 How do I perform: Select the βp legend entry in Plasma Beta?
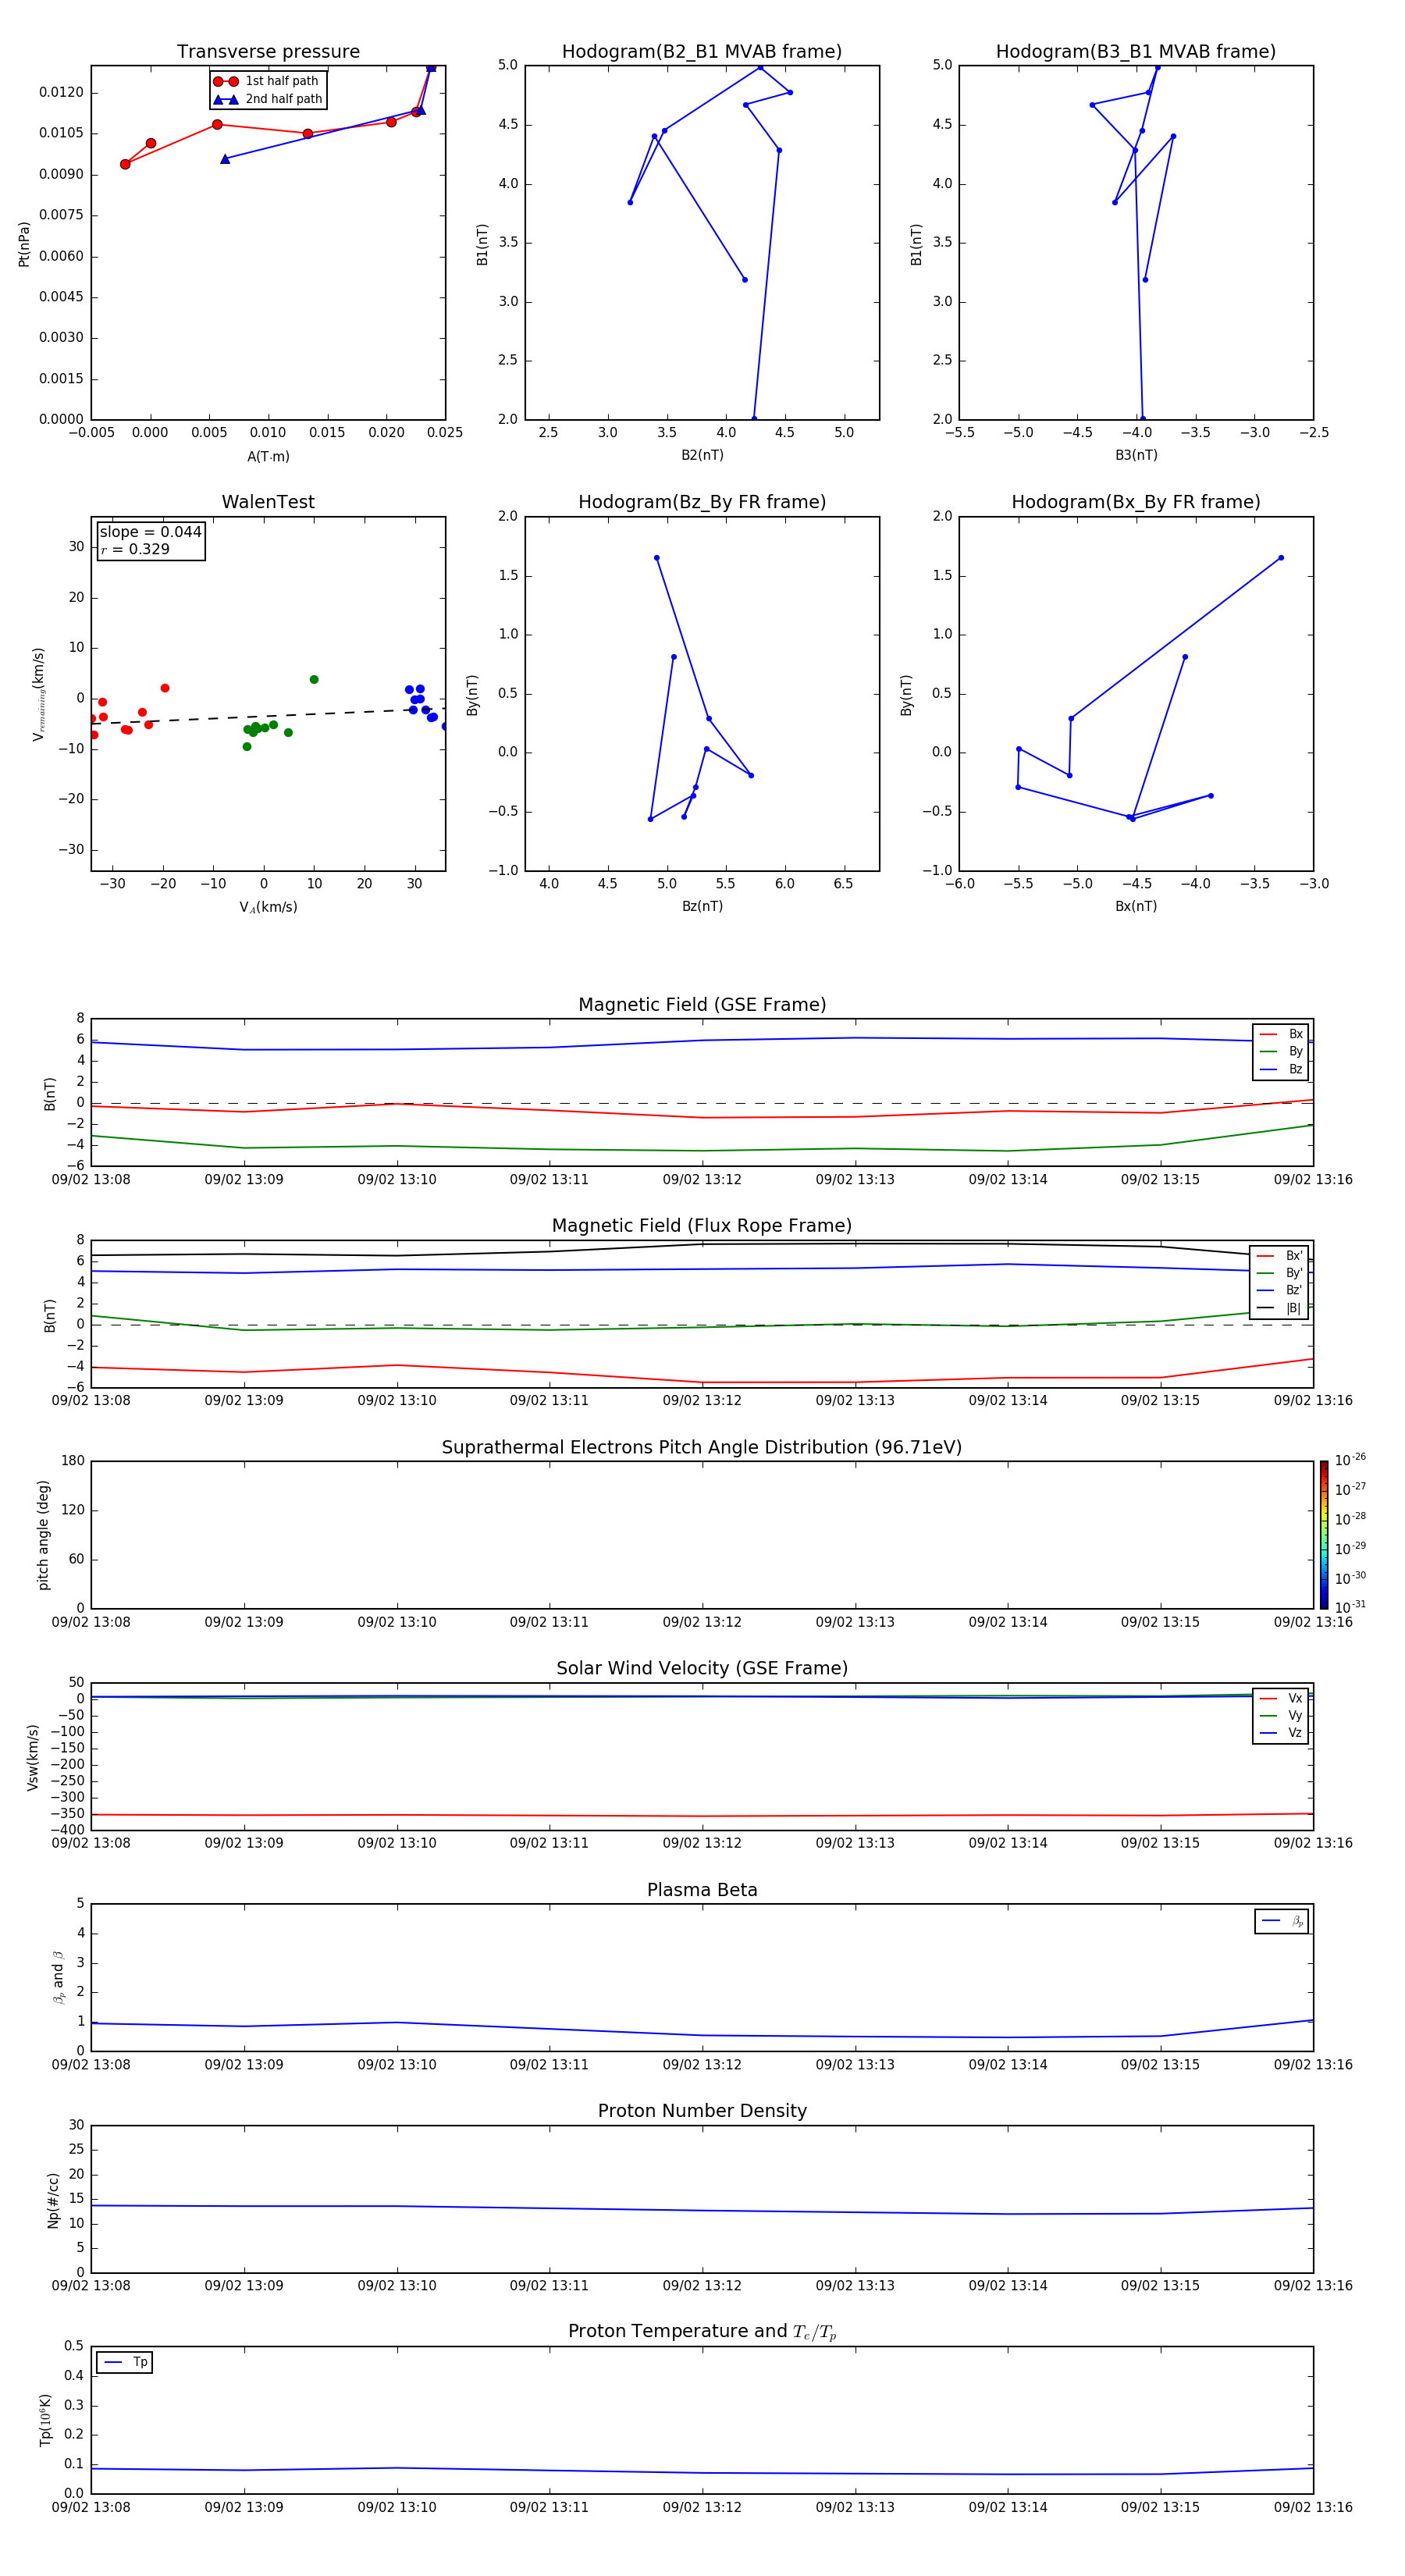coord(1282,1921)
